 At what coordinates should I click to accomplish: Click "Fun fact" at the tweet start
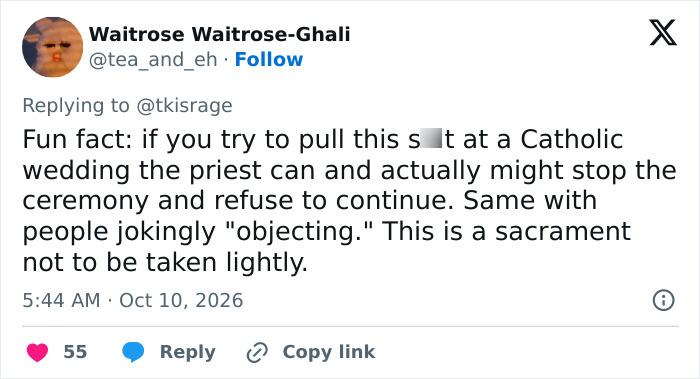point(77,139)
